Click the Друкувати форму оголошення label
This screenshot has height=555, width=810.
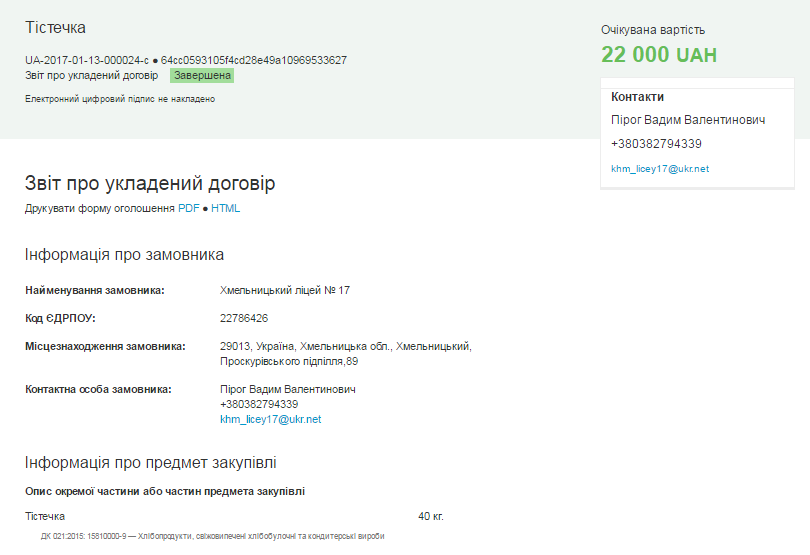(100, 208)
